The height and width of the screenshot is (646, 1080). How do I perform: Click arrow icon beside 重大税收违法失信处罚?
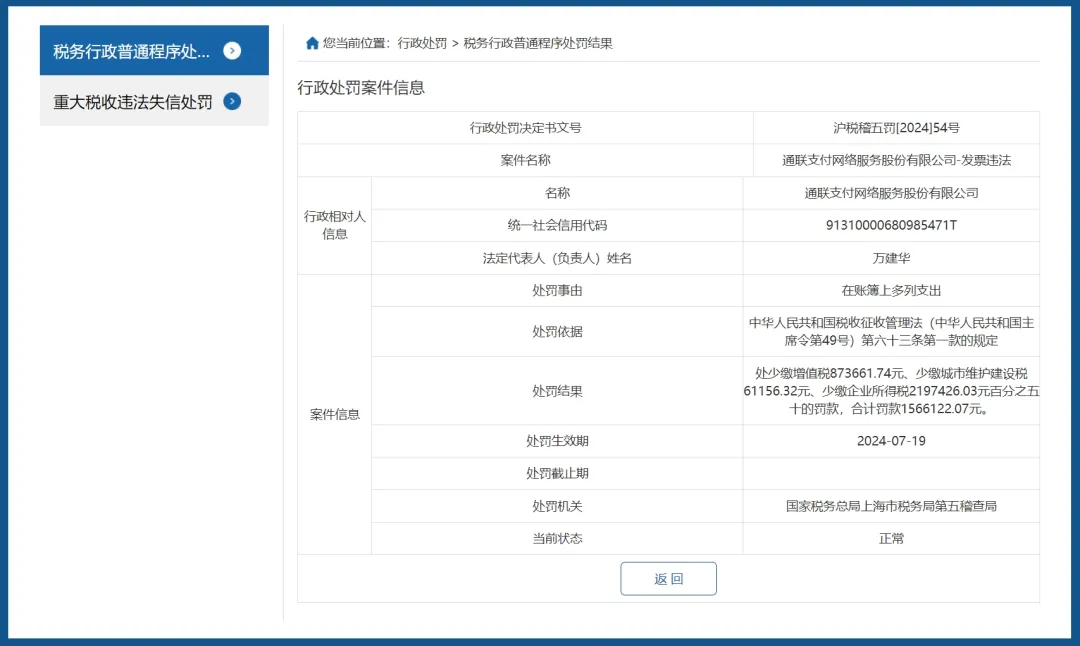(x=232, y=102)
